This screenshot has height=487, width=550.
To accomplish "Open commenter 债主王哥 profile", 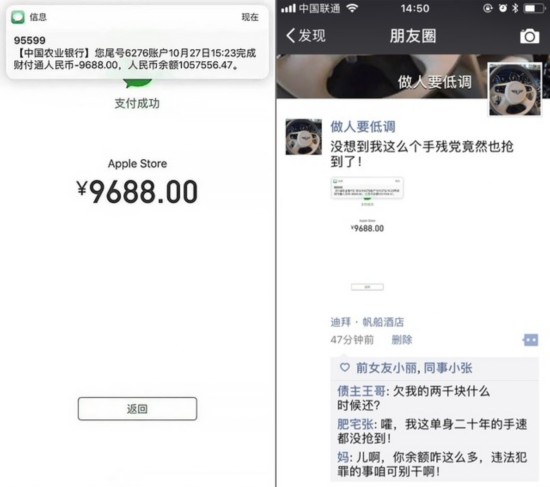I will click(x=361, y=391).
